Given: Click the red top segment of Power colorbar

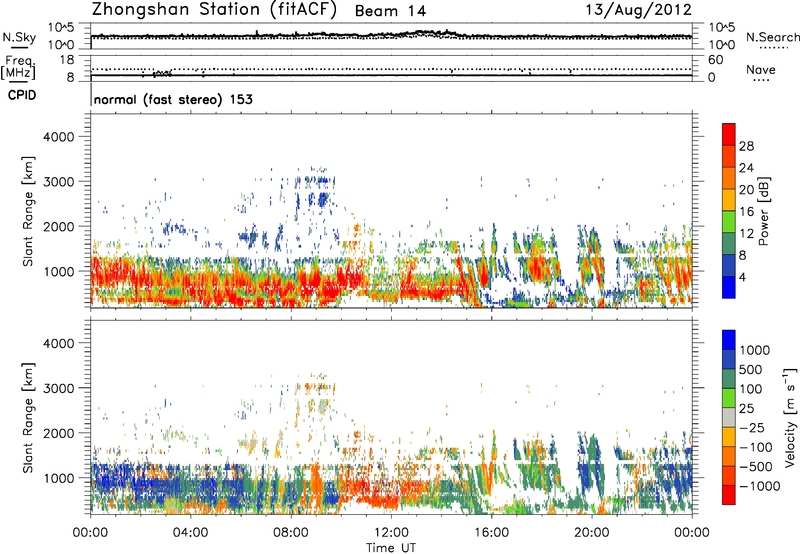Looking at the screenshot, I should pos(729,134).
